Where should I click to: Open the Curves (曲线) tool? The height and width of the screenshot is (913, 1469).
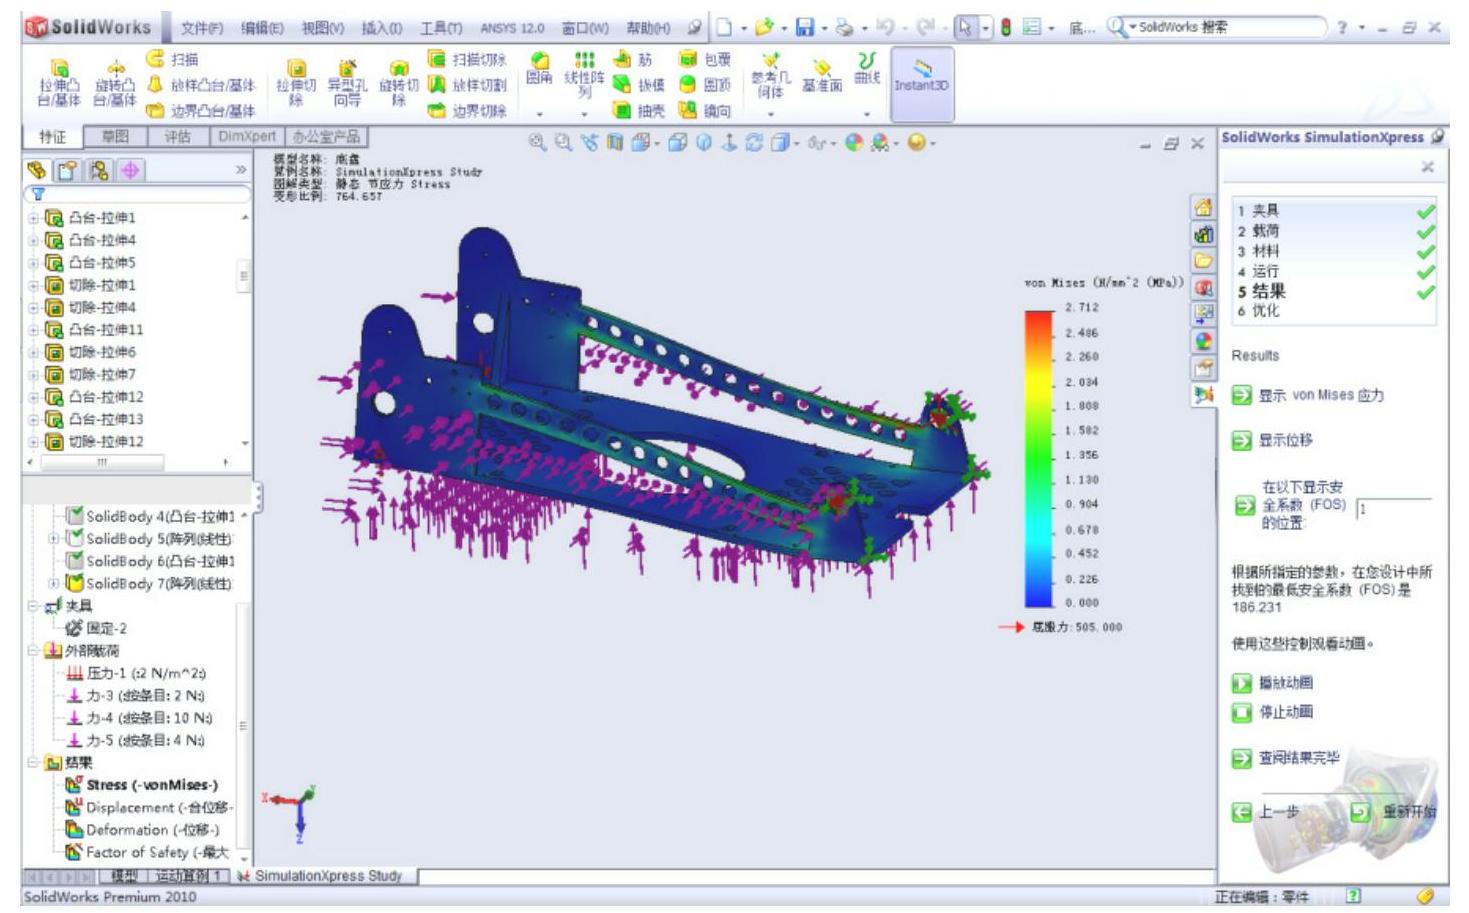tap(867, 70)
